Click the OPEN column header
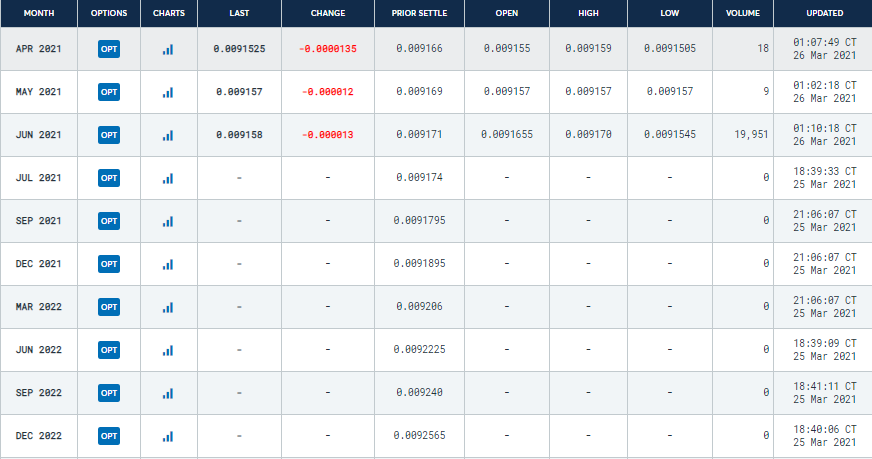This screenshot has width=872, height=459. (507, 13)
